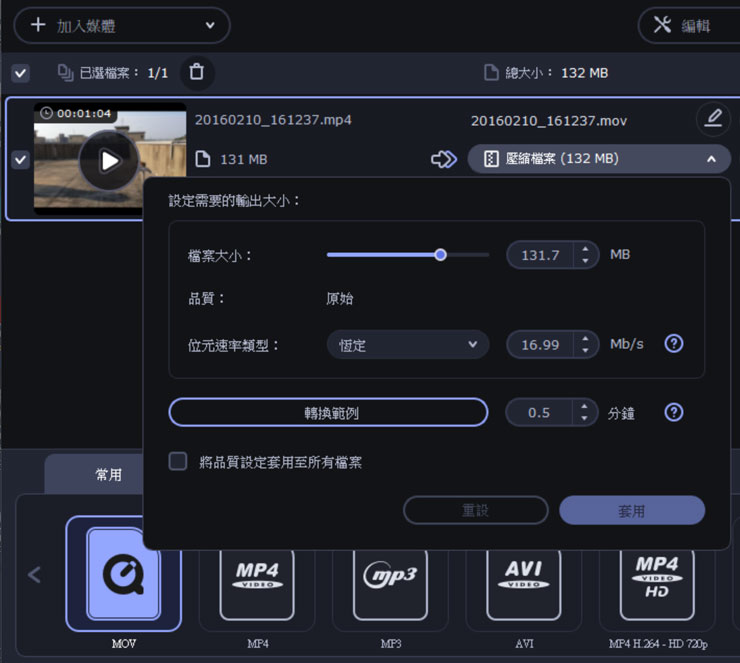
Task: Click the plus icon in 加入媒體
Action: pos(38,25)
